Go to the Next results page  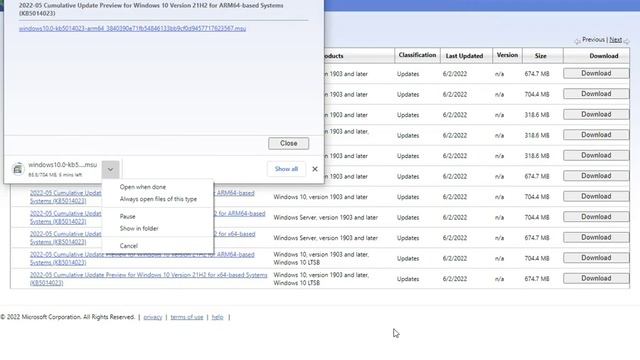click(x=616, y=40)
